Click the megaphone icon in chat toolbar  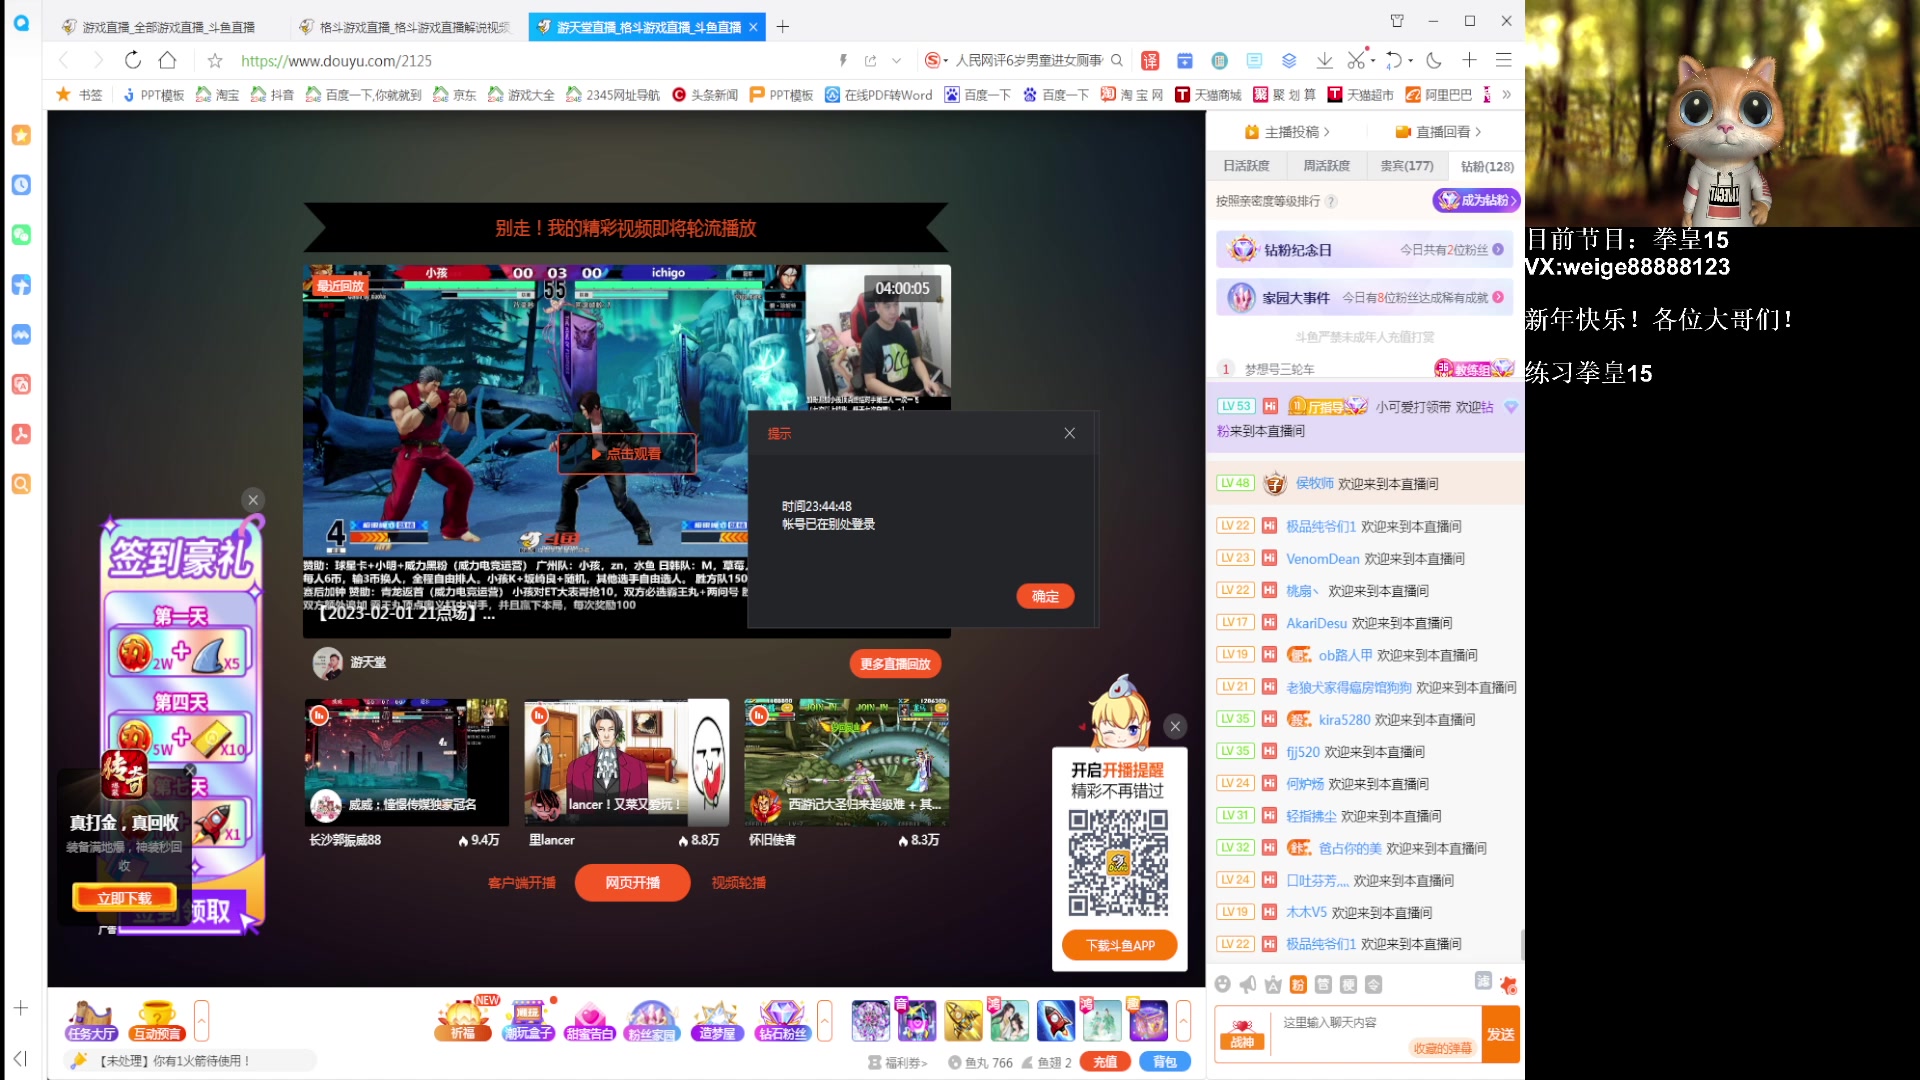point(1247,985)
